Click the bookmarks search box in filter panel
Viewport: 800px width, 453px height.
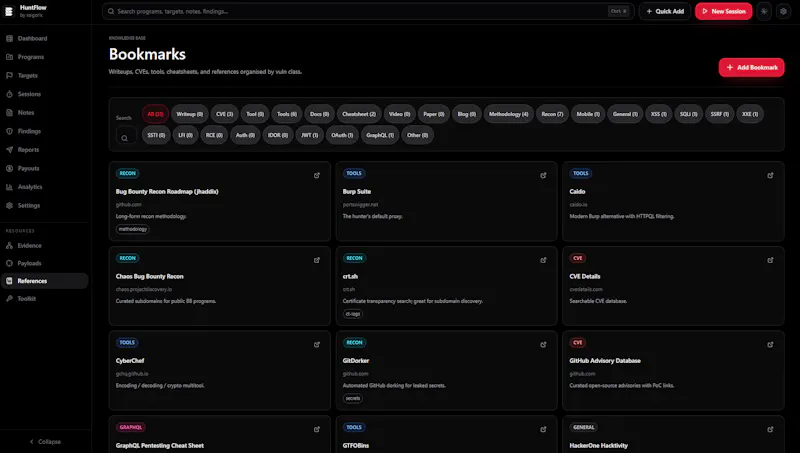(125, 137)
